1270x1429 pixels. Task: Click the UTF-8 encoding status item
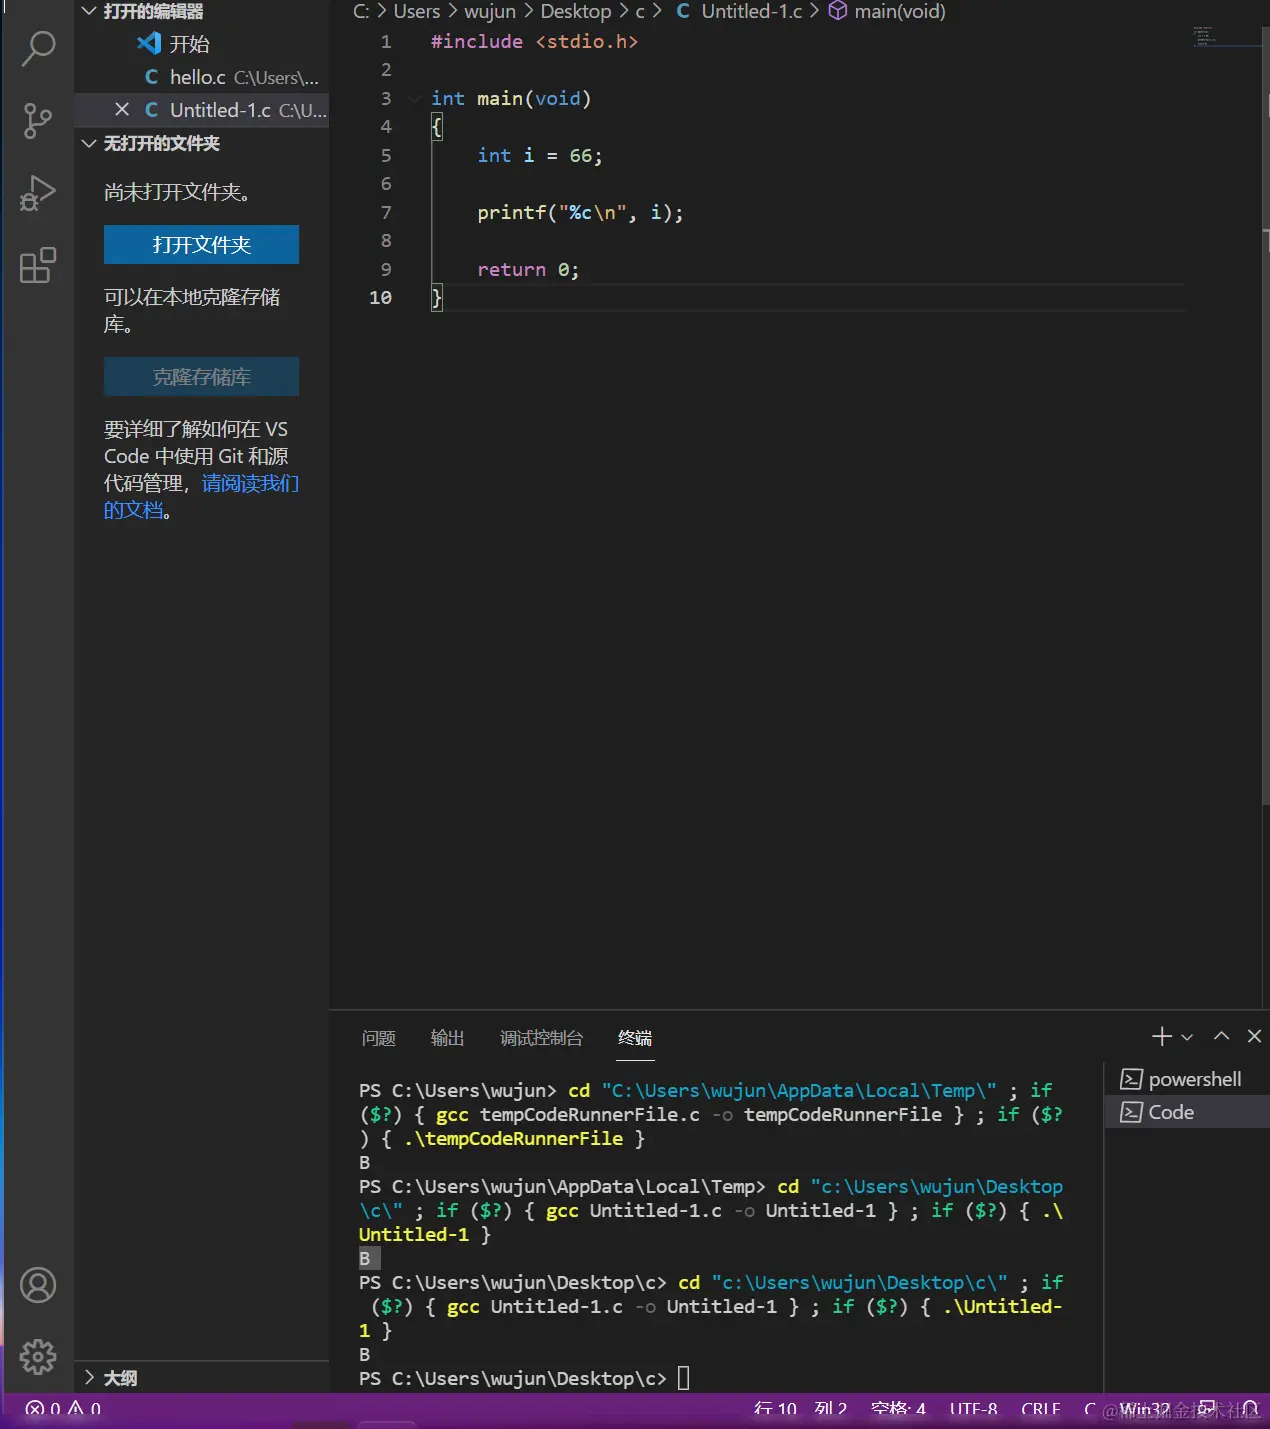(x=973, y=1409)
